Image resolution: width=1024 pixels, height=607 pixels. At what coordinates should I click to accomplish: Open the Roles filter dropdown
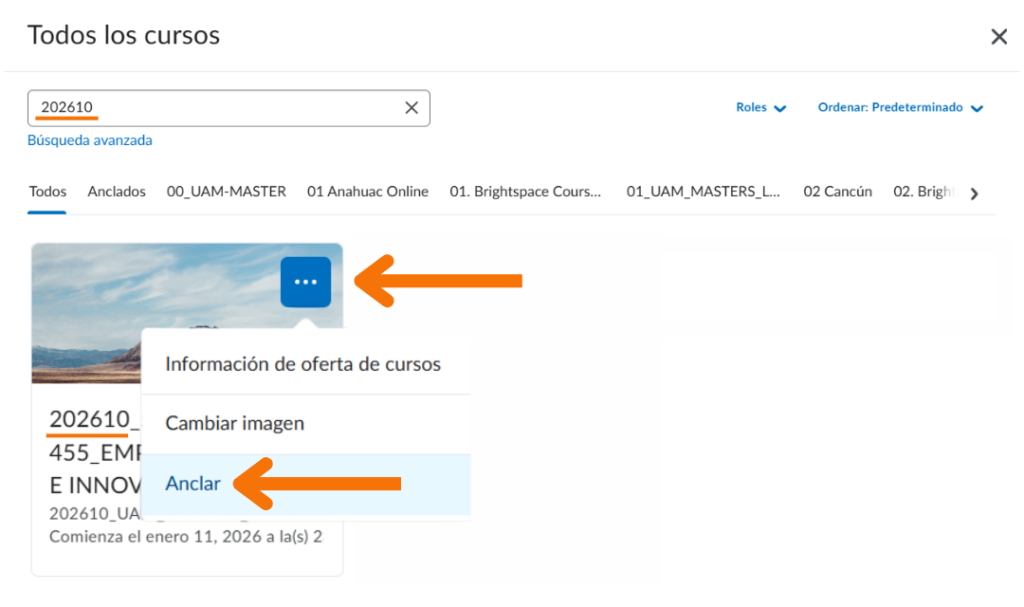[761, 108]
